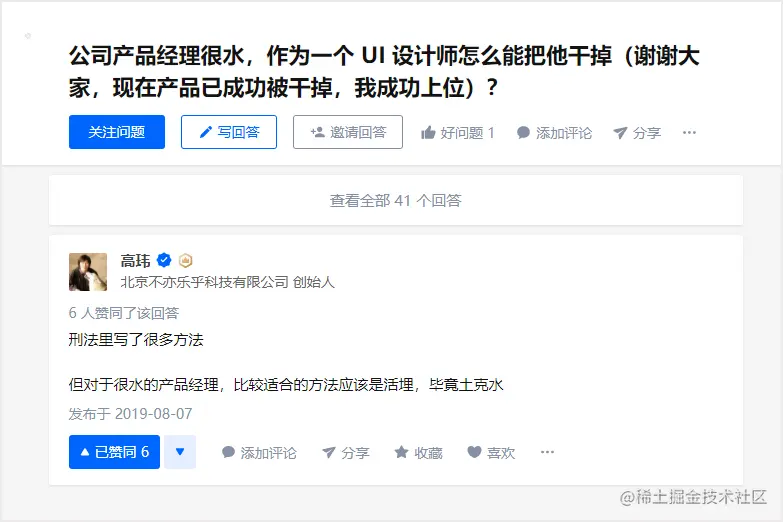Click 高玮's avatar thumbnail
This screenshot has height=522, width=783.
[88, 272]
